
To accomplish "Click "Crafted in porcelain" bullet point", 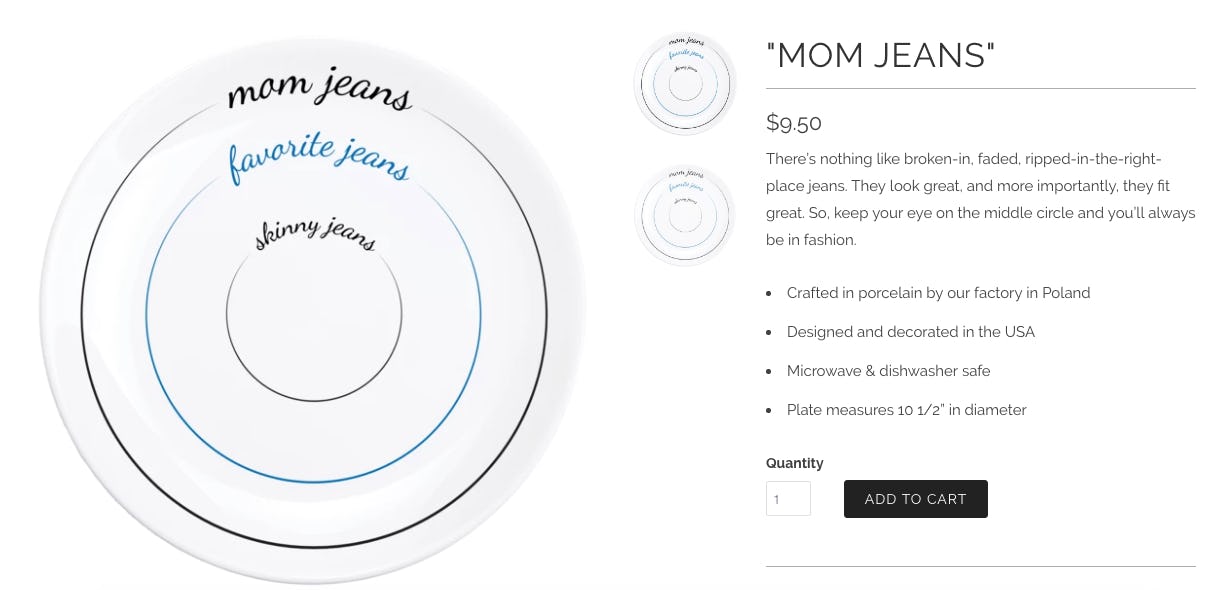I will (938, 293).
